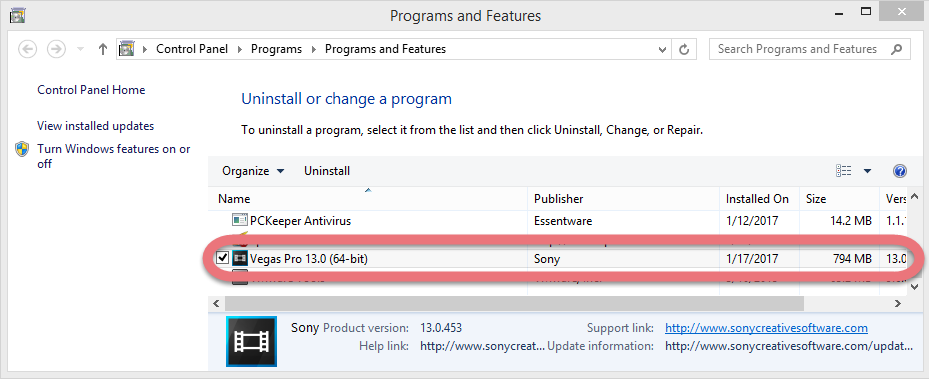Click the 13.0.453 product version value
Viewport: 929px width, 379px height.
tap(441, 327)
